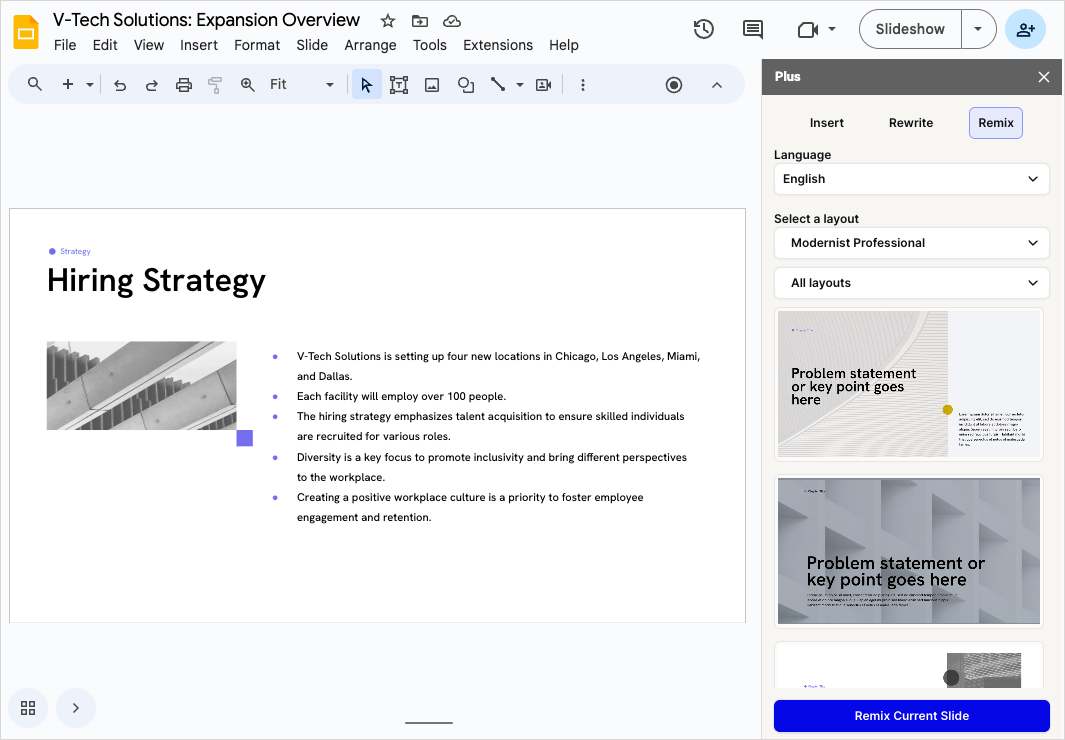Select the architecture photo on slide

click(141, 386)
